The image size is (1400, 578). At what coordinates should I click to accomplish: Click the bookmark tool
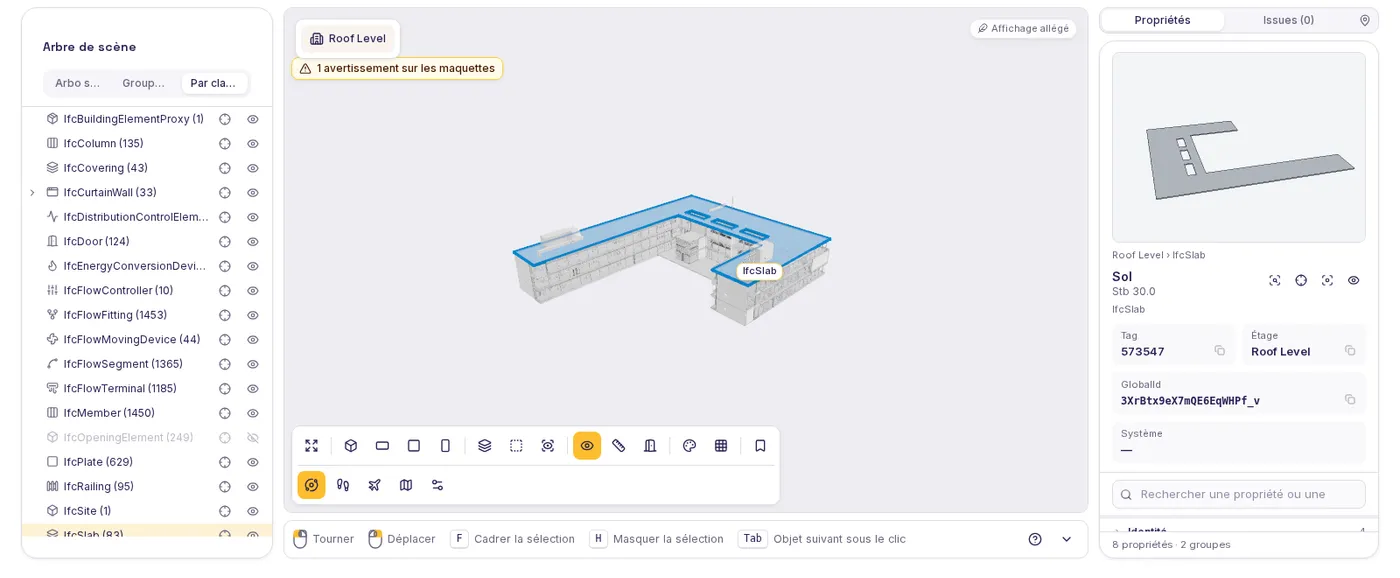tap(760, 446)
